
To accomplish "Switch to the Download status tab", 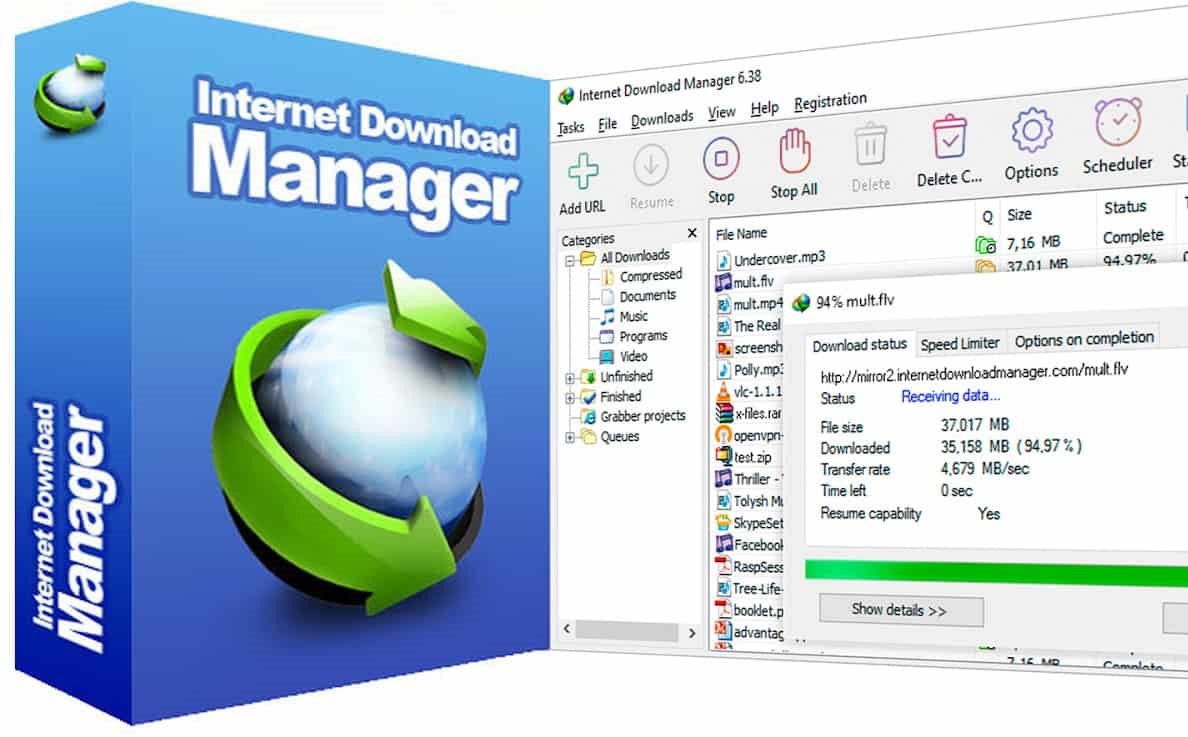I will coord(859,345).
